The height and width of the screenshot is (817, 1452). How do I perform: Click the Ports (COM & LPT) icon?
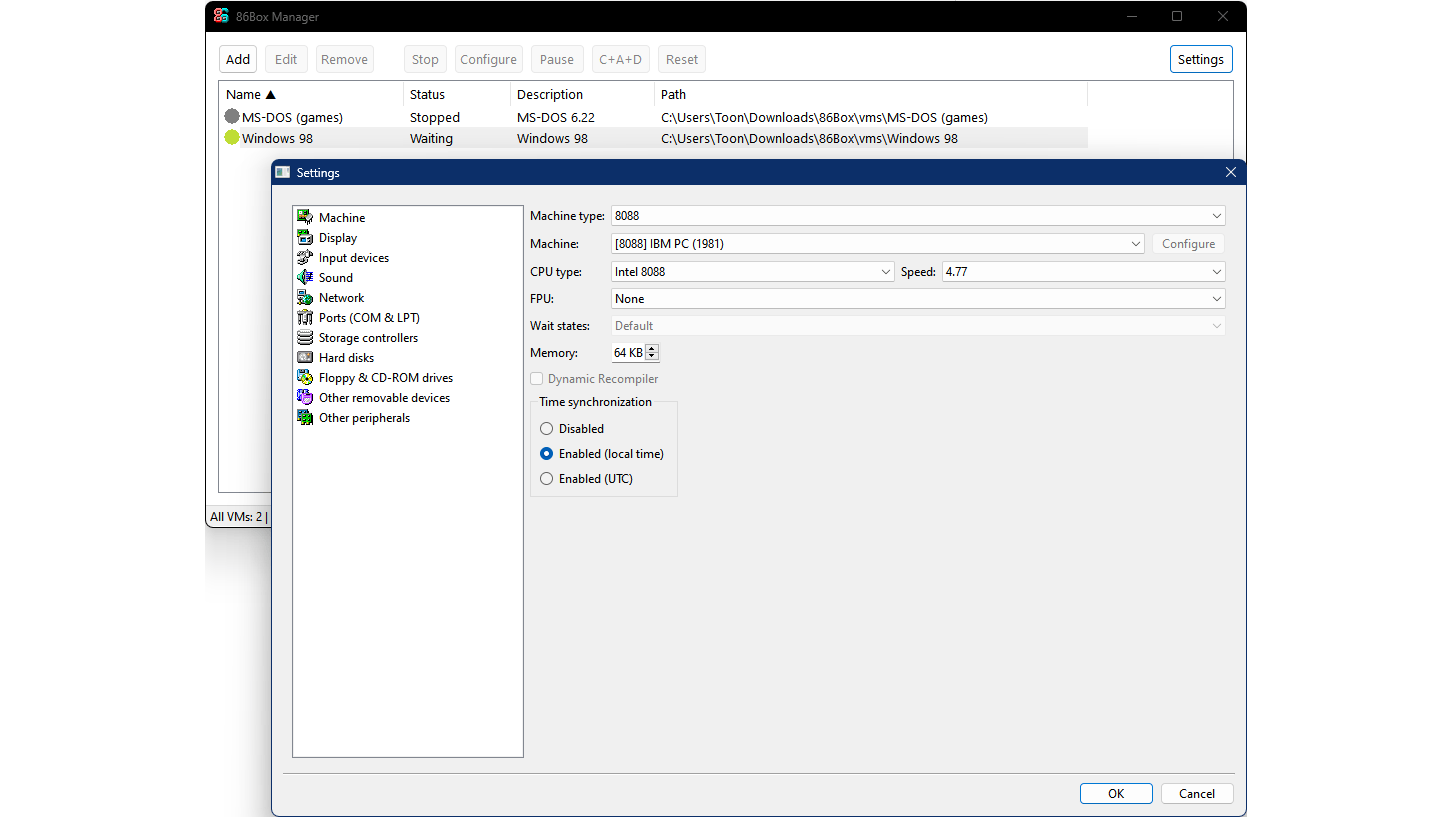(x=305, y=317)
